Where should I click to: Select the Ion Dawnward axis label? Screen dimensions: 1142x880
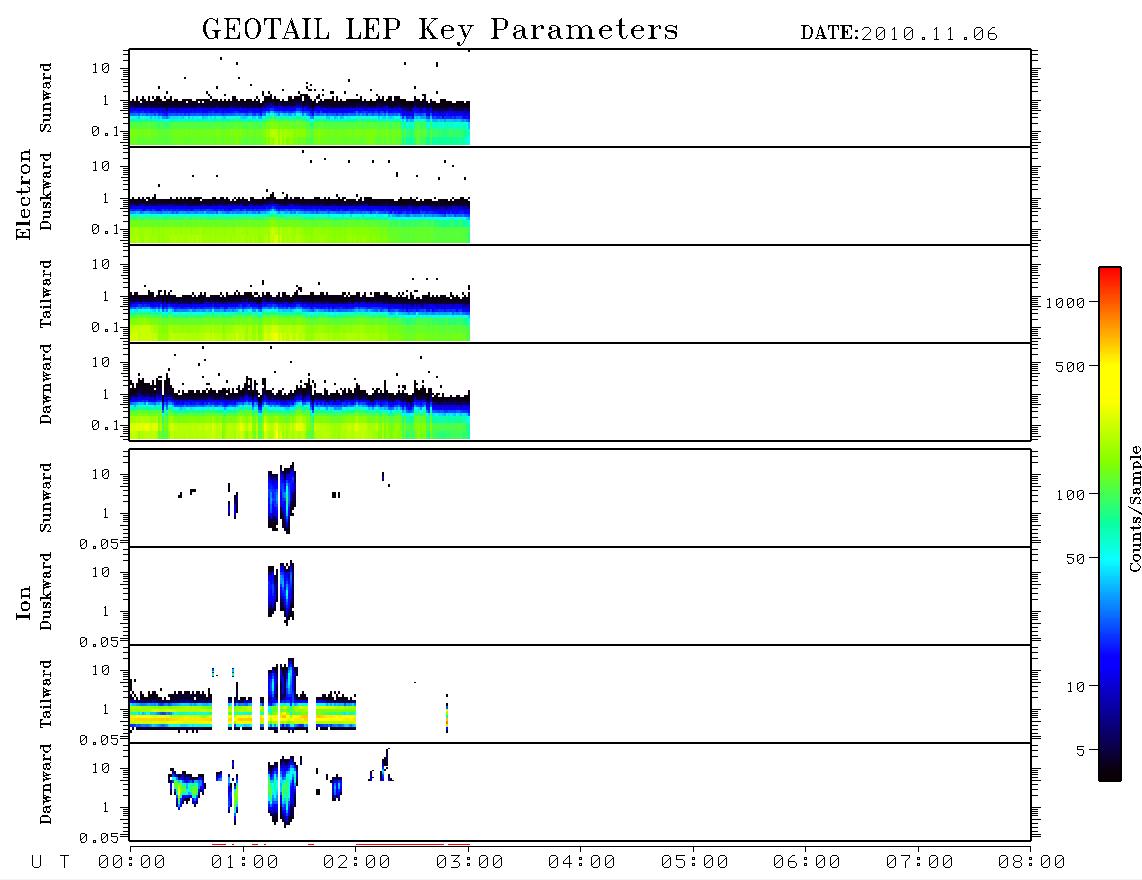[46, 784]
